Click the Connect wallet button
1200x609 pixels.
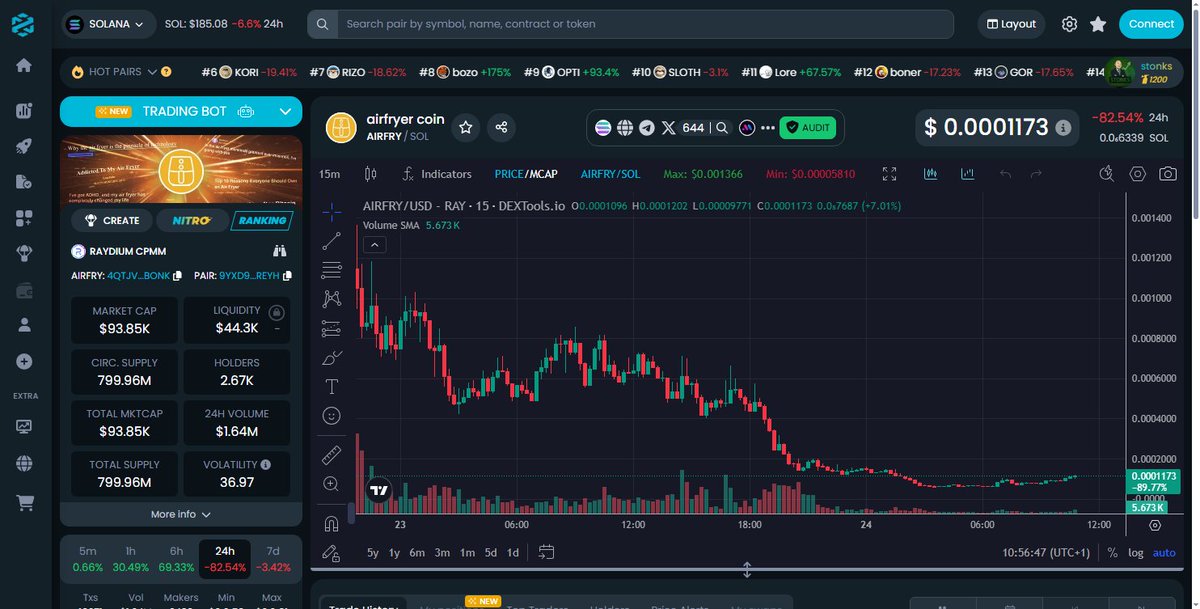1151,24
